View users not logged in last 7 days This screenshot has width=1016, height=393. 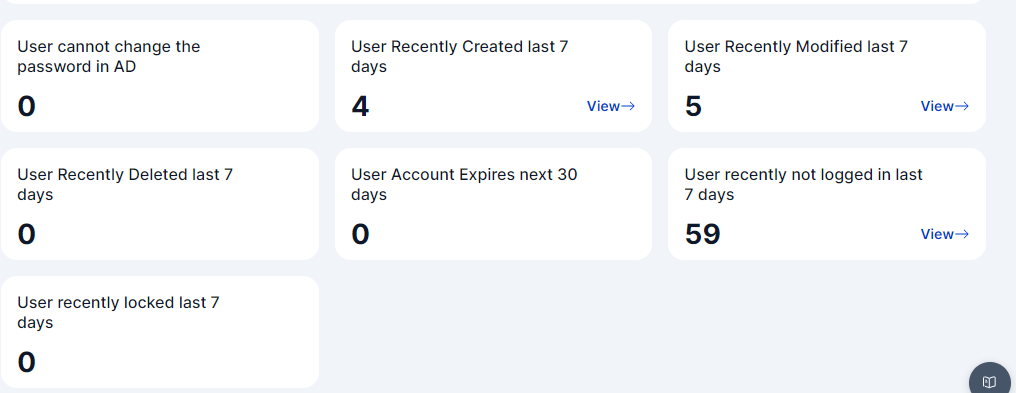(945, 234)
